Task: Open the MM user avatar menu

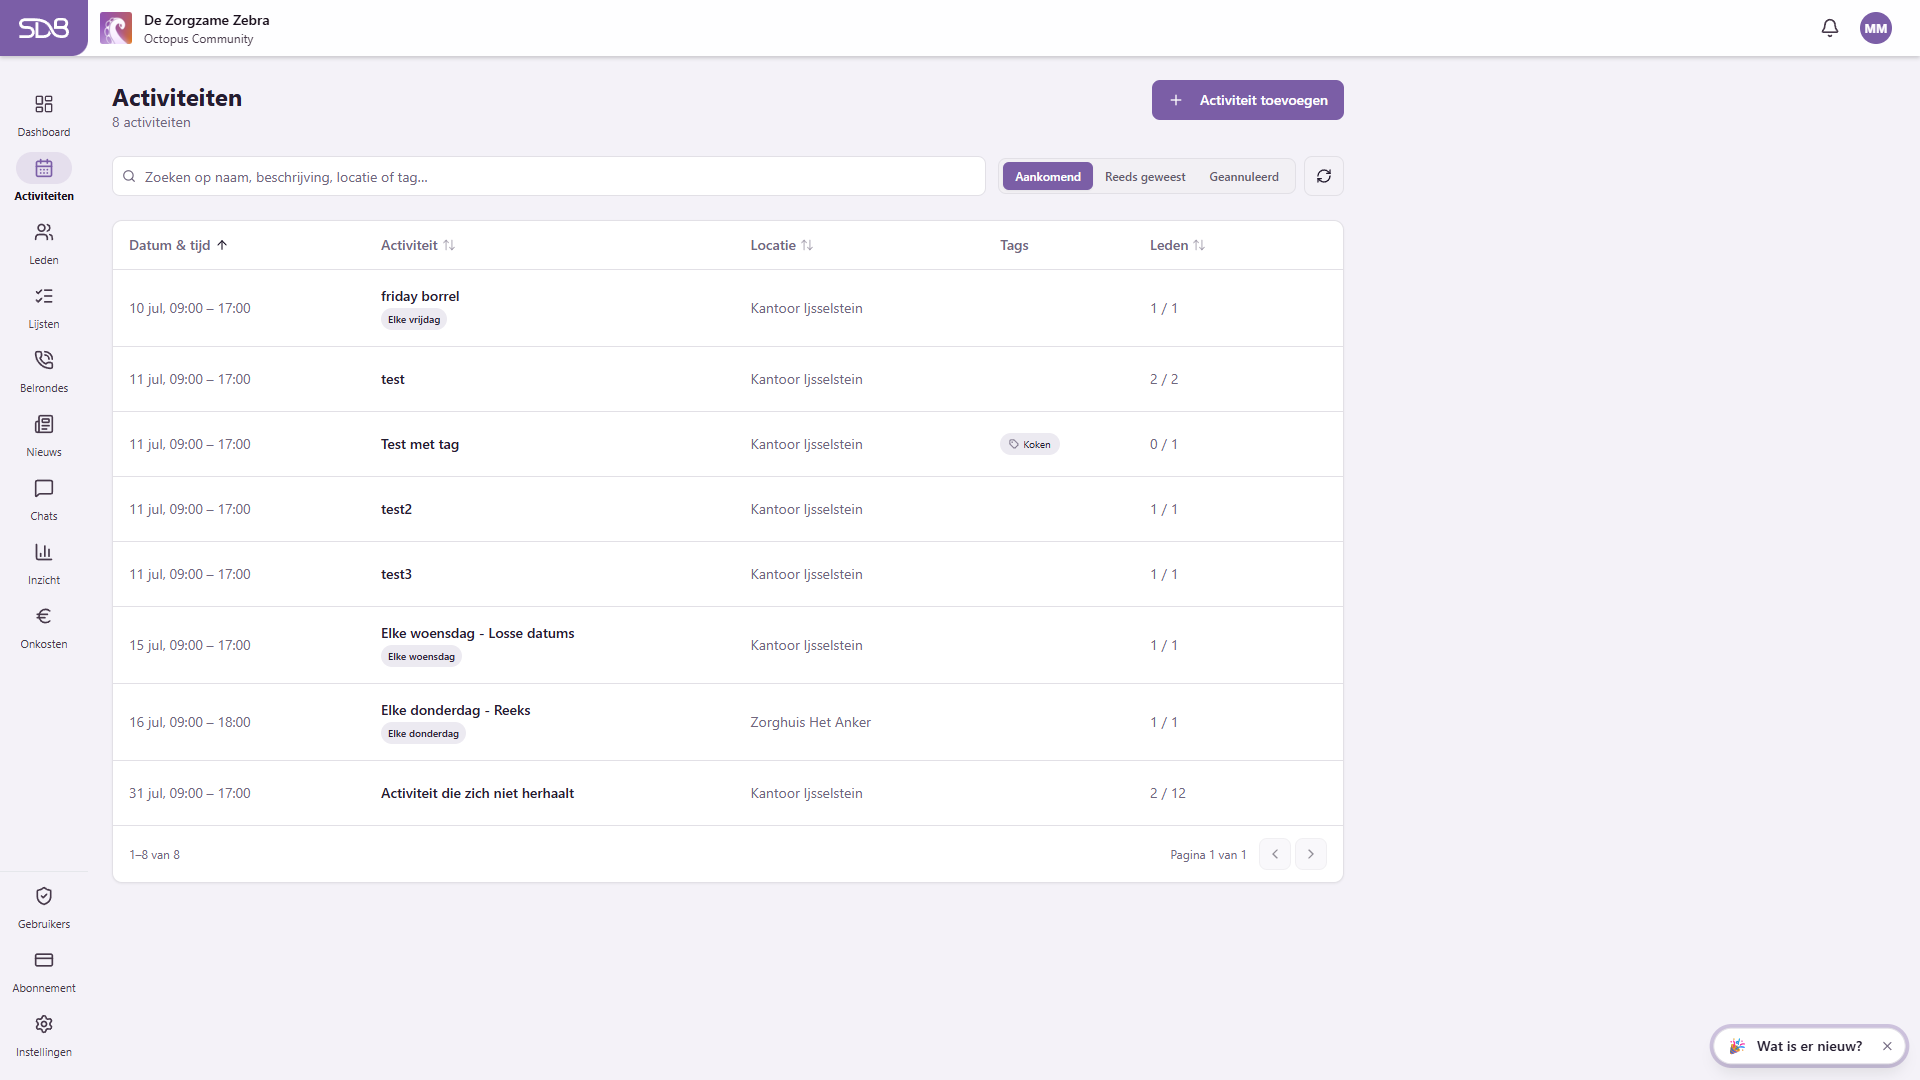Action: tap(1876, 28)
